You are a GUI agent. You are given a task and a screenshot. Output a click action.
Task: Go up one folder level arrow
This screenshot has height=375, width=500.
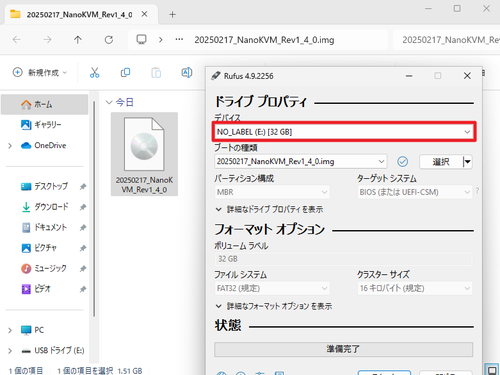coord(78,40)
